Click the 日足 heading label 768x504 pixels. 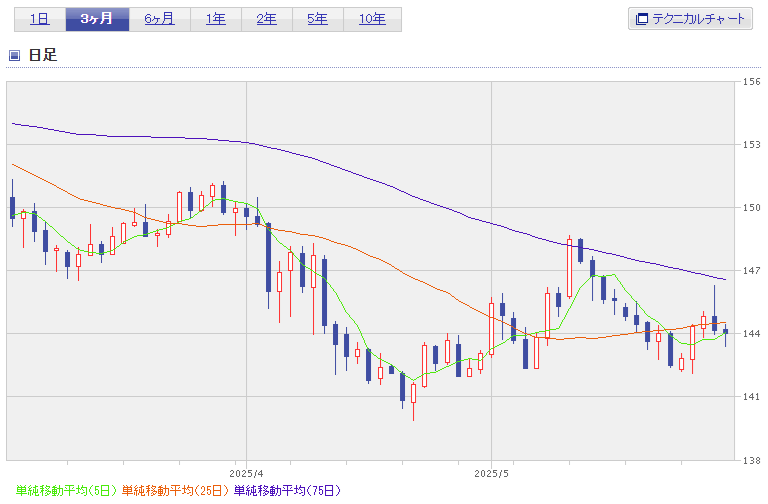click(x=43, y=55)
